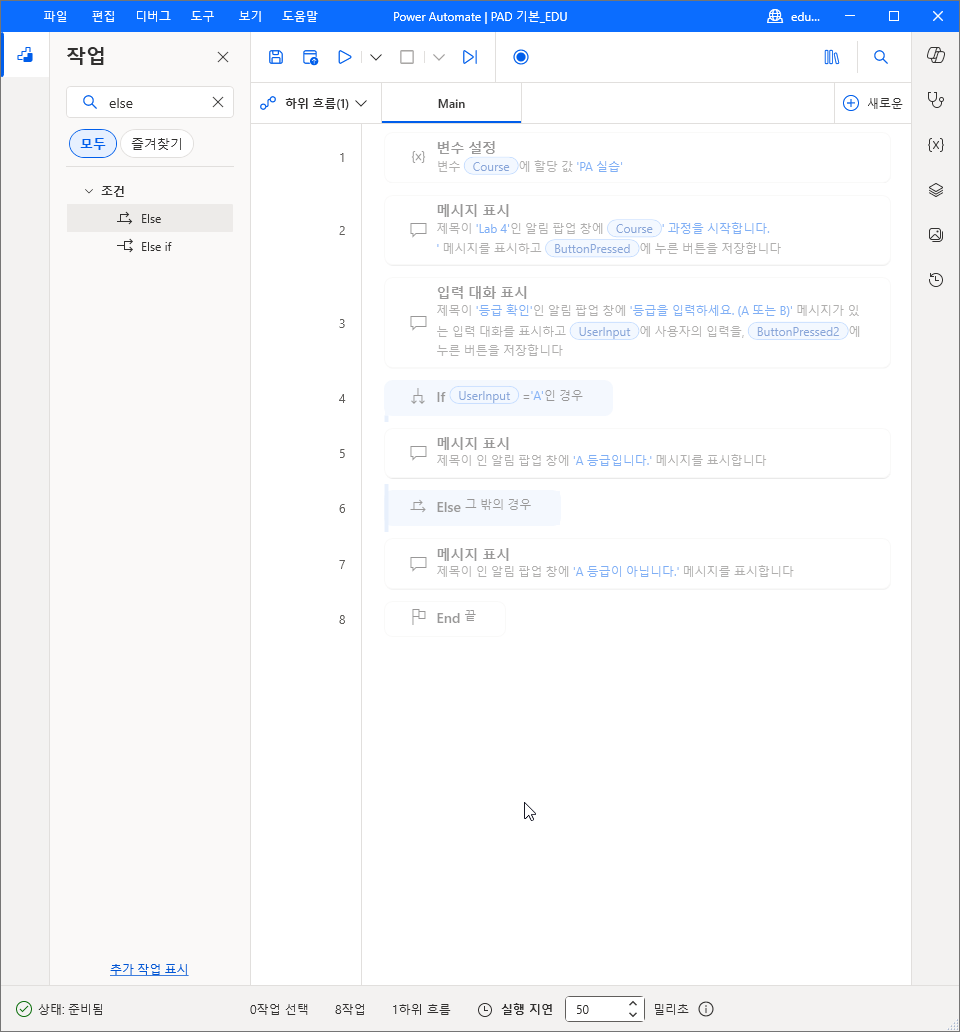Image resolution: width=960 pixels, height=1032 pixels.
Task: Select the 변수 설정 action on line 1
Action: pos(637,157)
